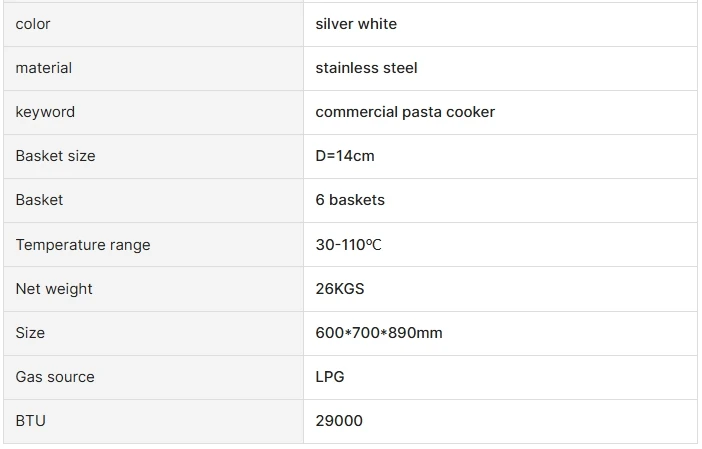702x449 pixels.
Task: Click the "Temperature range" label
Action: pyautogui.click(x=83, y=245)
